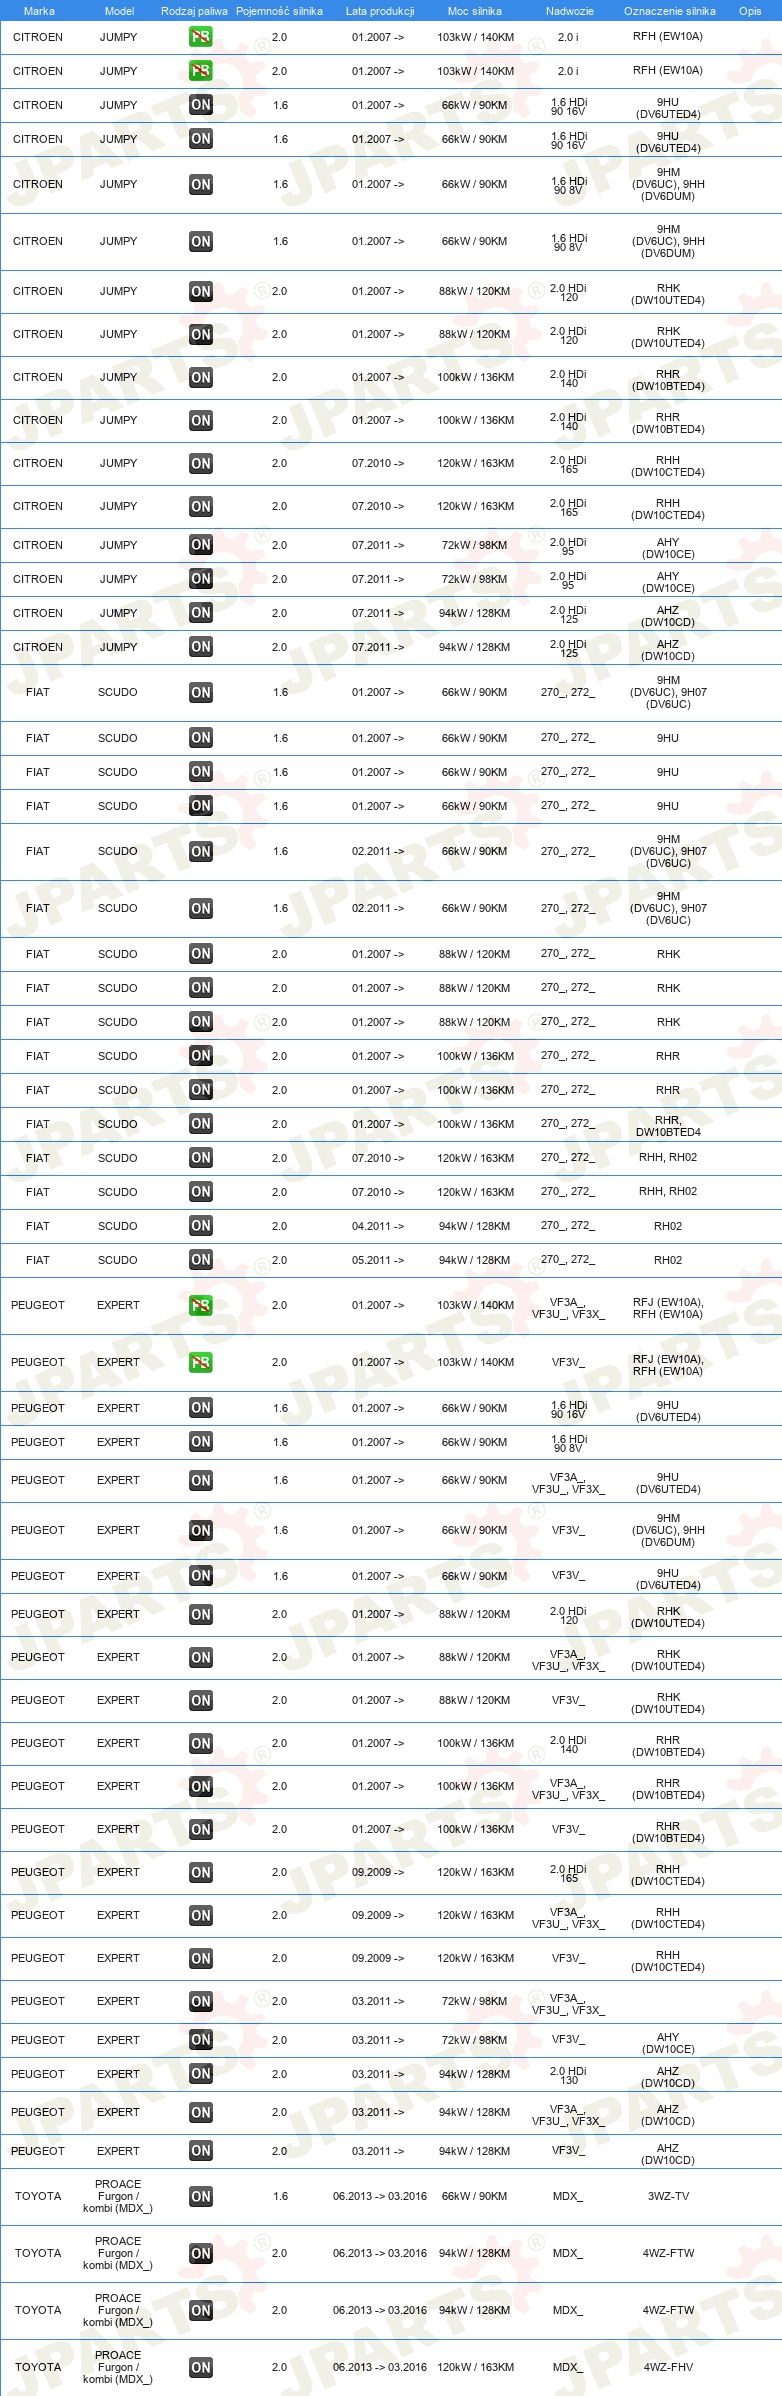The height and width of the screenshot is (2396, 782).
Task: Select the 2.0 HDi 130 body cell
Action: pos(569,2074)
